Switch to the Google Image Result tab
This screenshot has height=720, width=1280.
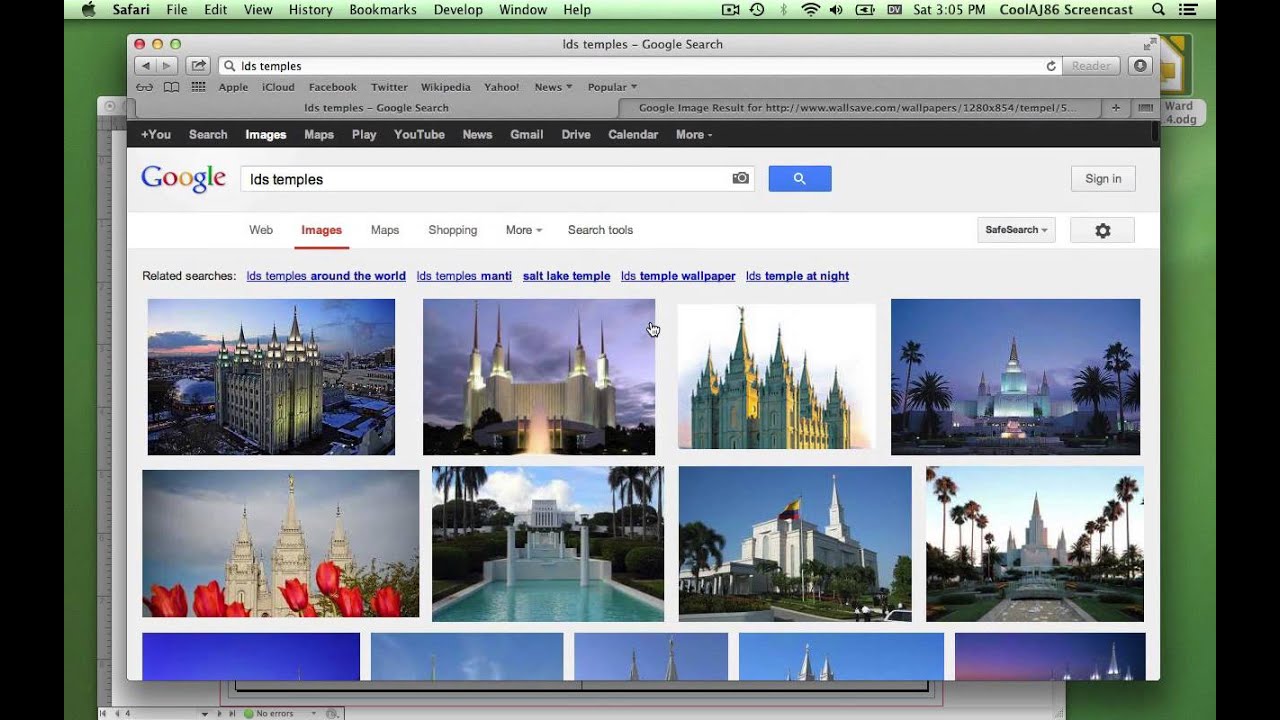858,107
